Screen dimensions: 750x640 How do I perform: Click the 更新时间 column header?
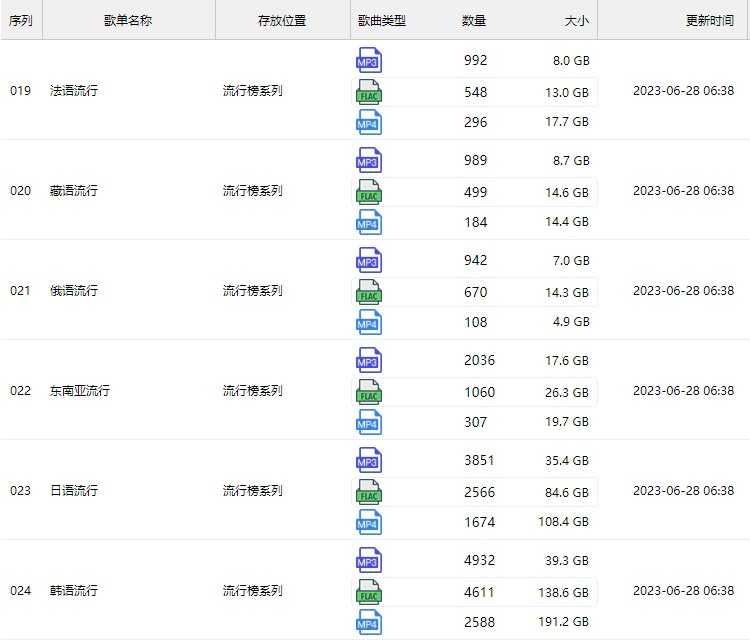(x=710, y=21)
